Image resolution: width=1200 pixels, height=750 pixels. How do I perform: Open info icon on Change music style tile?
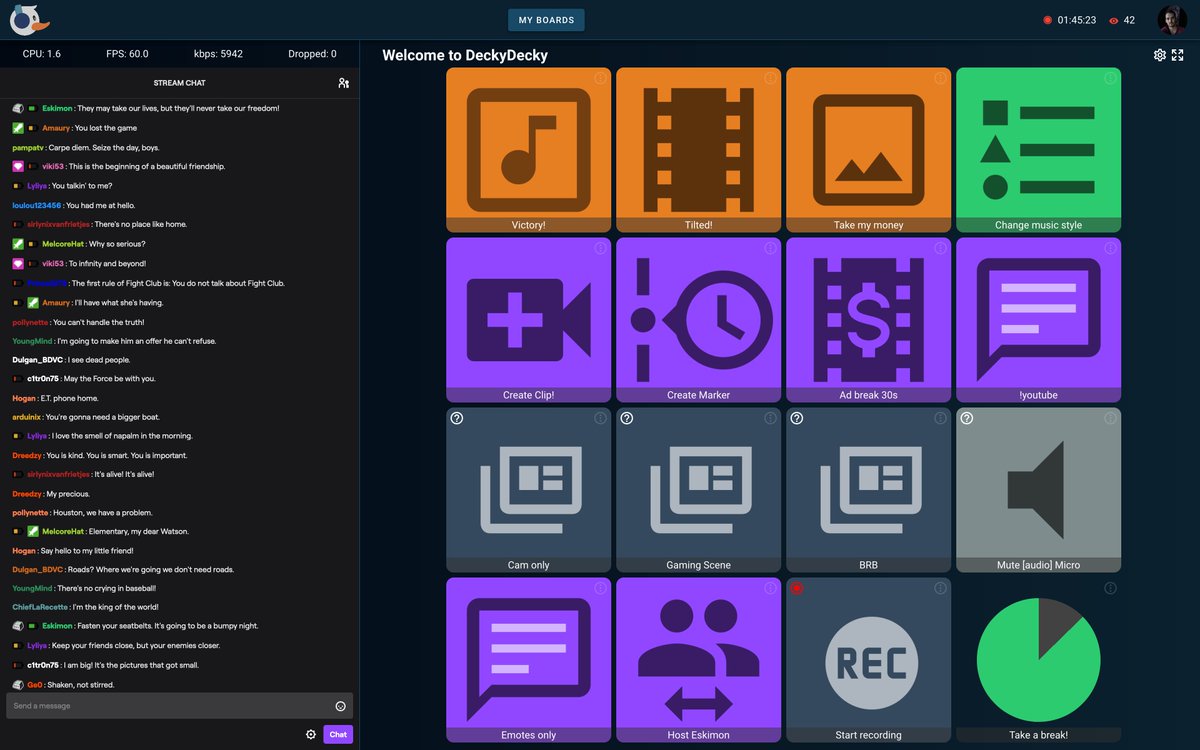(x=1111, y=78)
